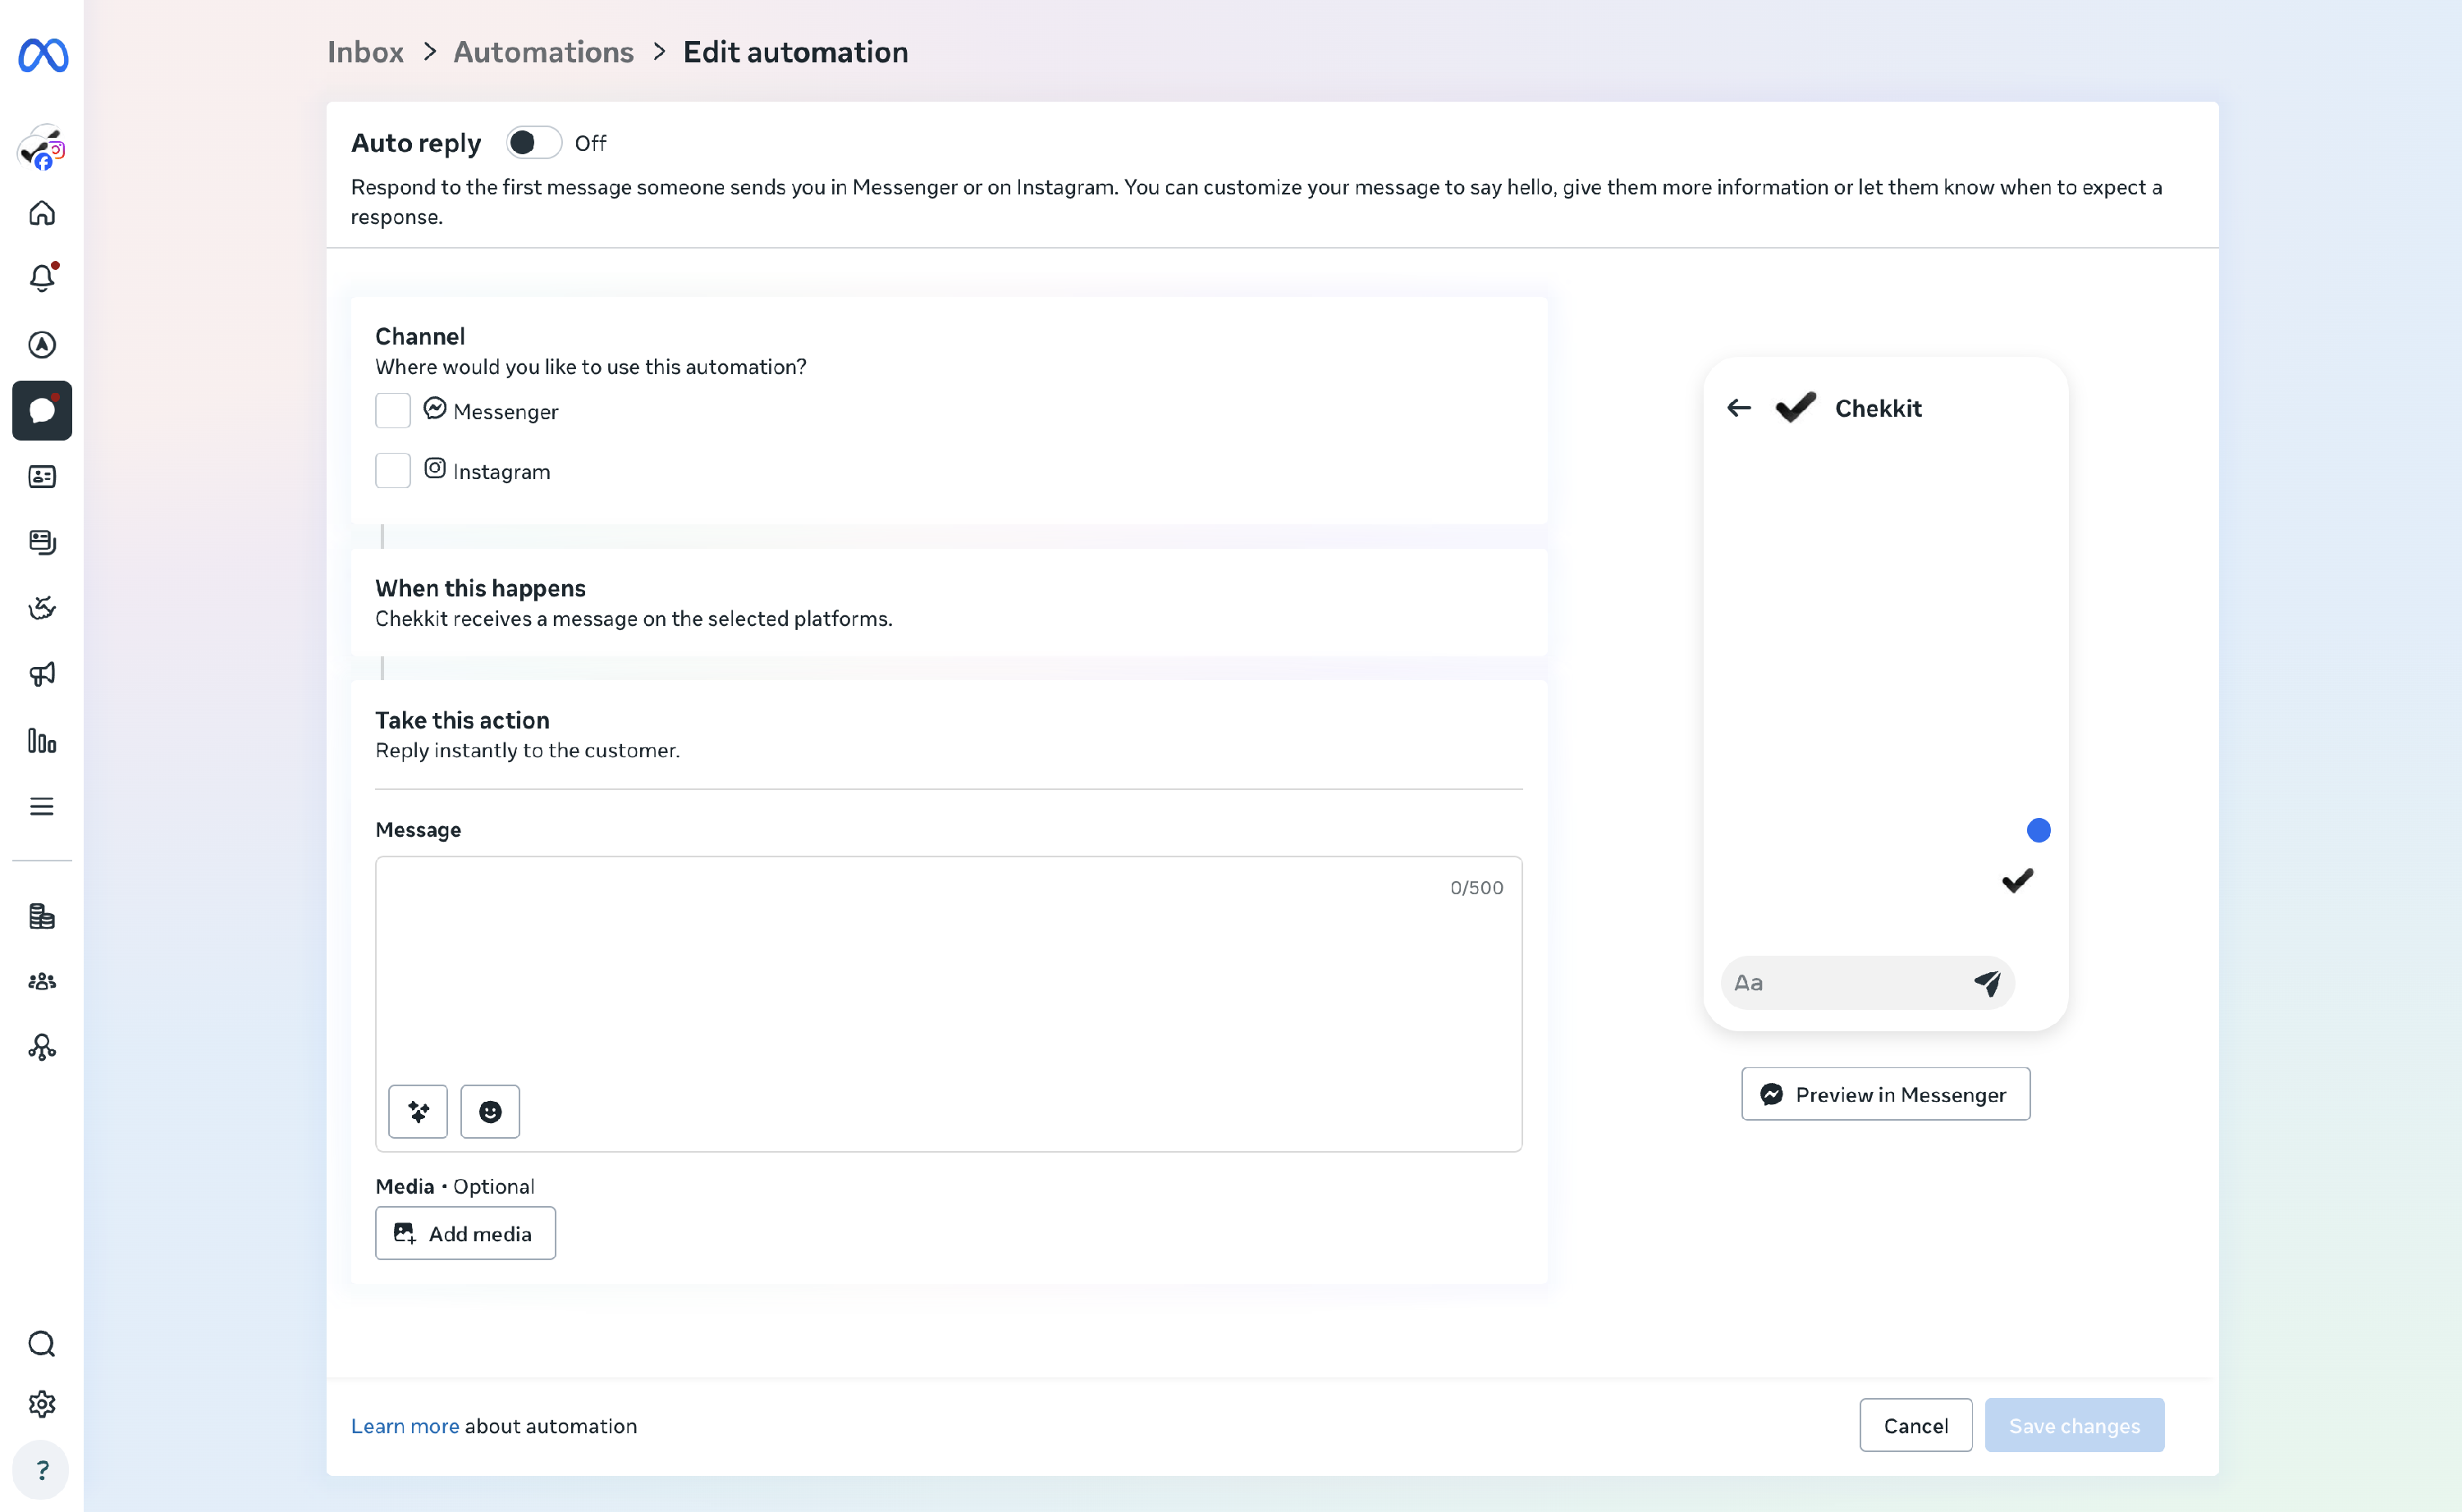This screenshot has height=1512, width=2462.
Task: Go to Automations breadcrumb
Action: point(543,52)
